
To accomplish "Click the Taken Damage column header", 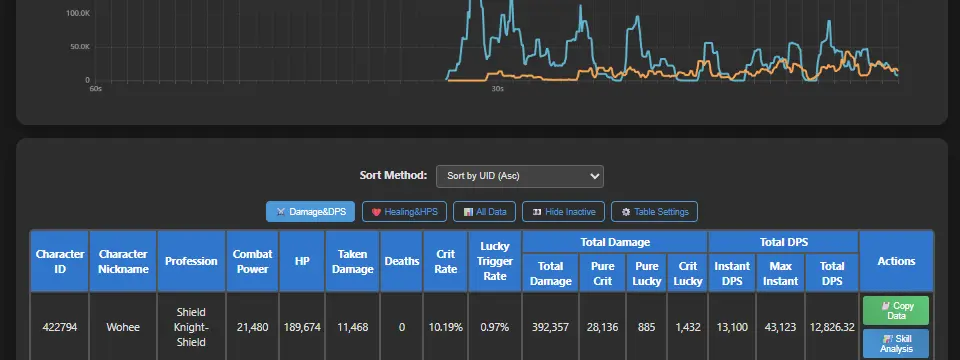I will click(353, 261).
